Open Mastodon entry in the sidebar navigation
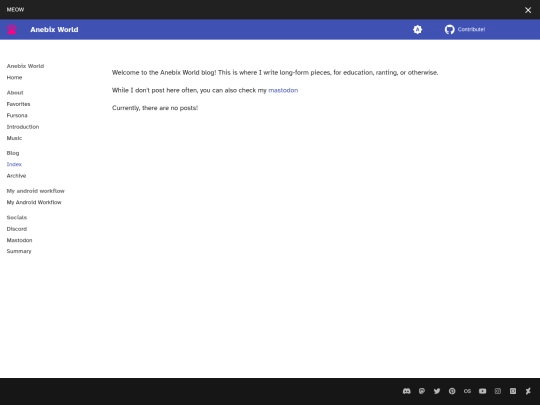540x405 pixels. point(19,240)
